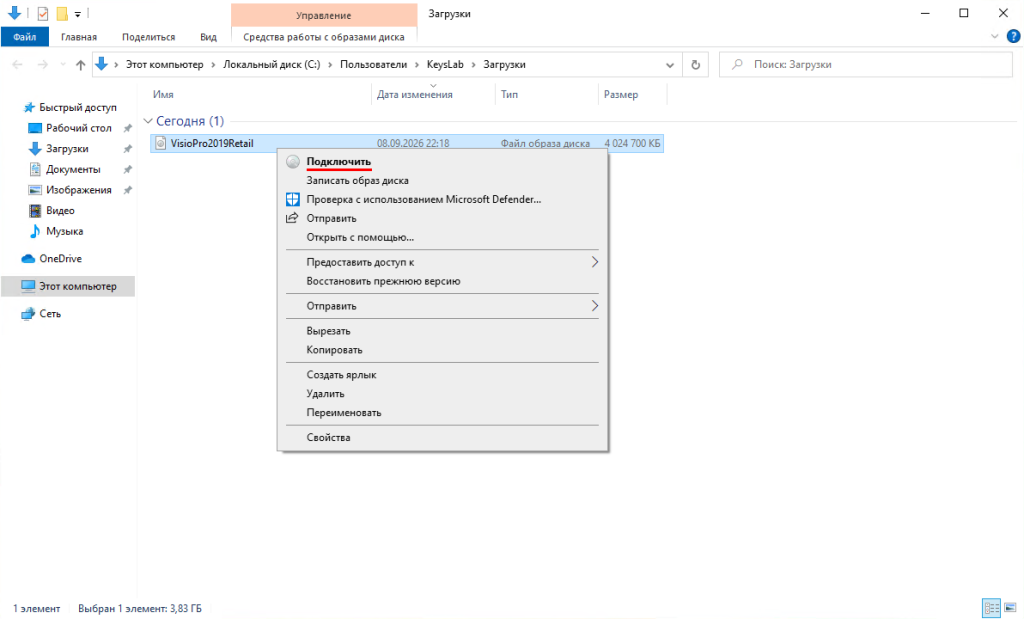
Task: Click breadcrumb arrow after Пользователи
Action: 417,65
